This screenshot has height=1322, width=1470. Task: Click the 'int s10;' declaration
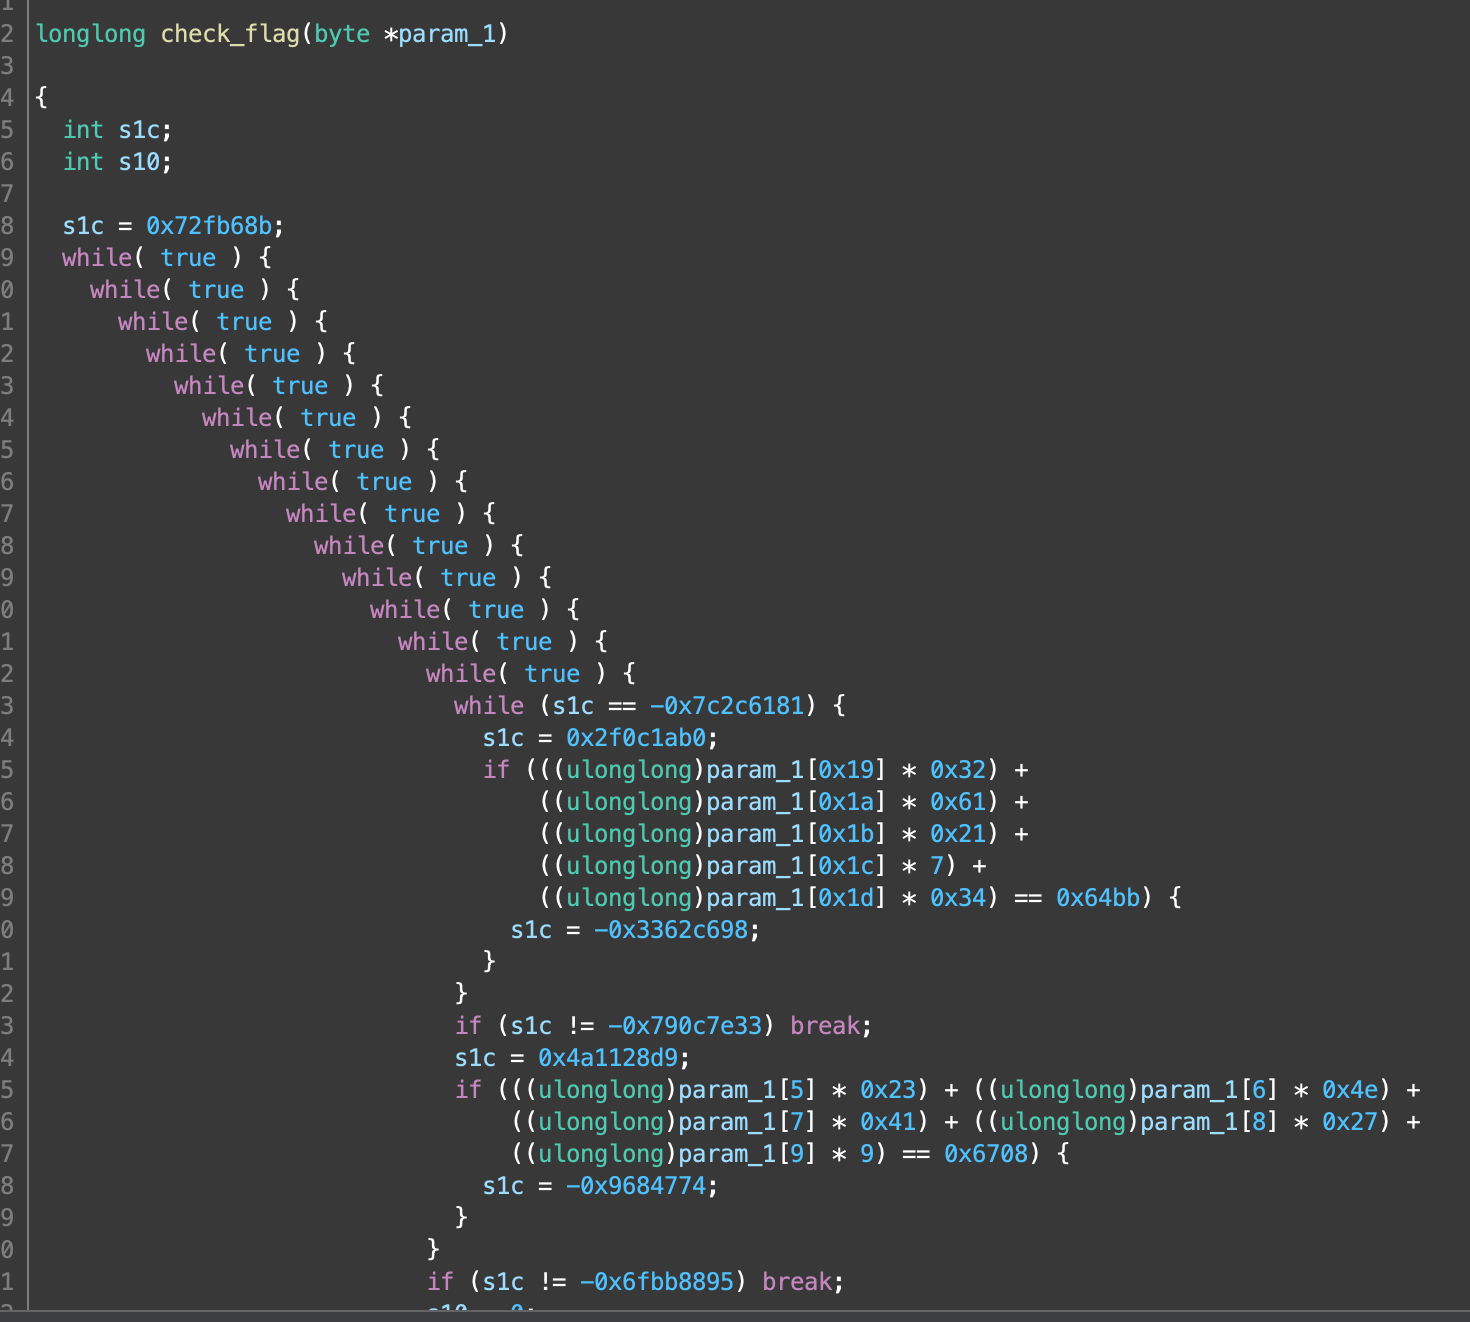point(117,162)
